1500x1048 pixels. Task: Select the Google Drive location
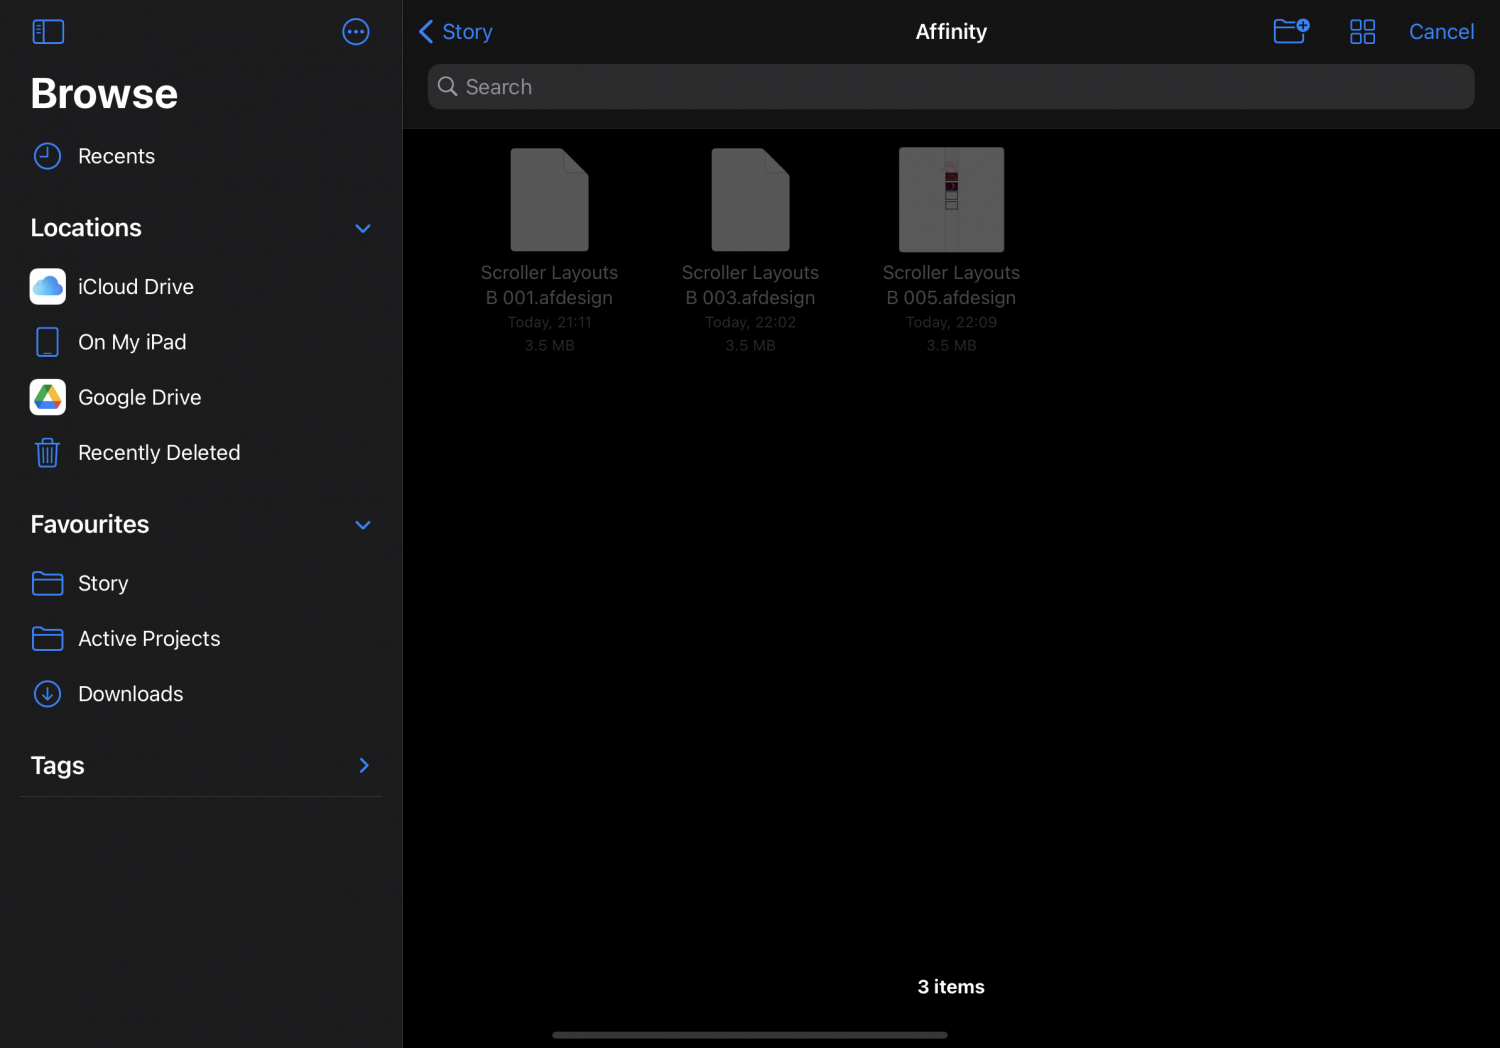(139, 398)
